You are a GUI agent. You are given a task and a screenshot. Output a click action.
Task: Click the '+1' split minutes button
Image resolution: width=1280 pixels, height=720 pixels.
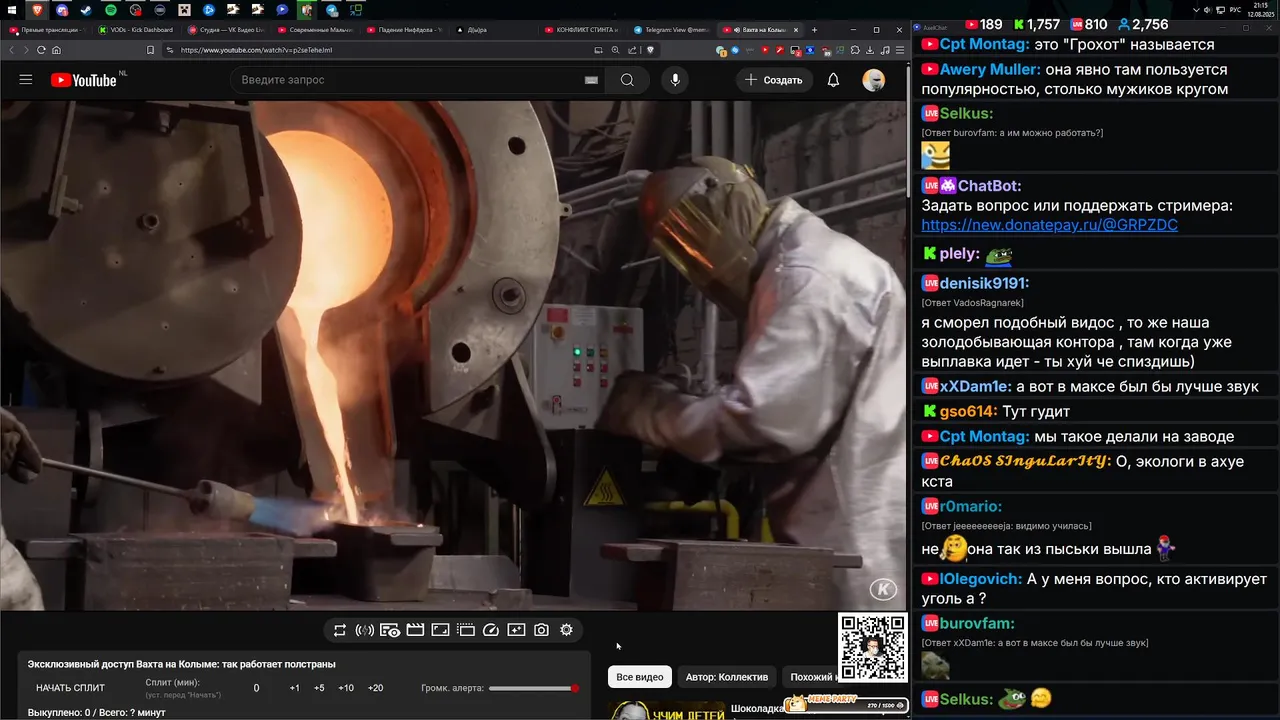[294, 688]
